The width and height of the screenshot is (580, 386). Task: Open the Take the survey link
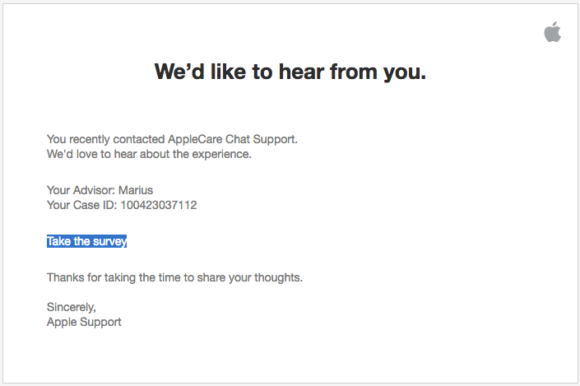[87, 241]
